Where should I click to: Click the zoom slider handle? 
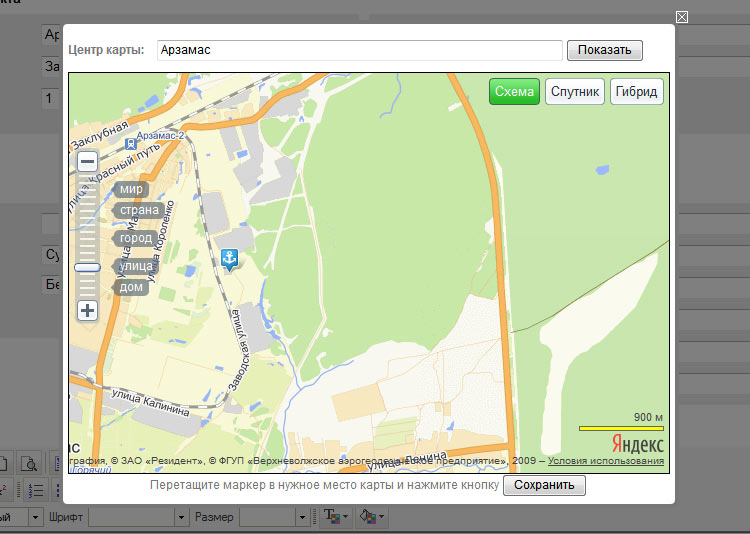87,267
